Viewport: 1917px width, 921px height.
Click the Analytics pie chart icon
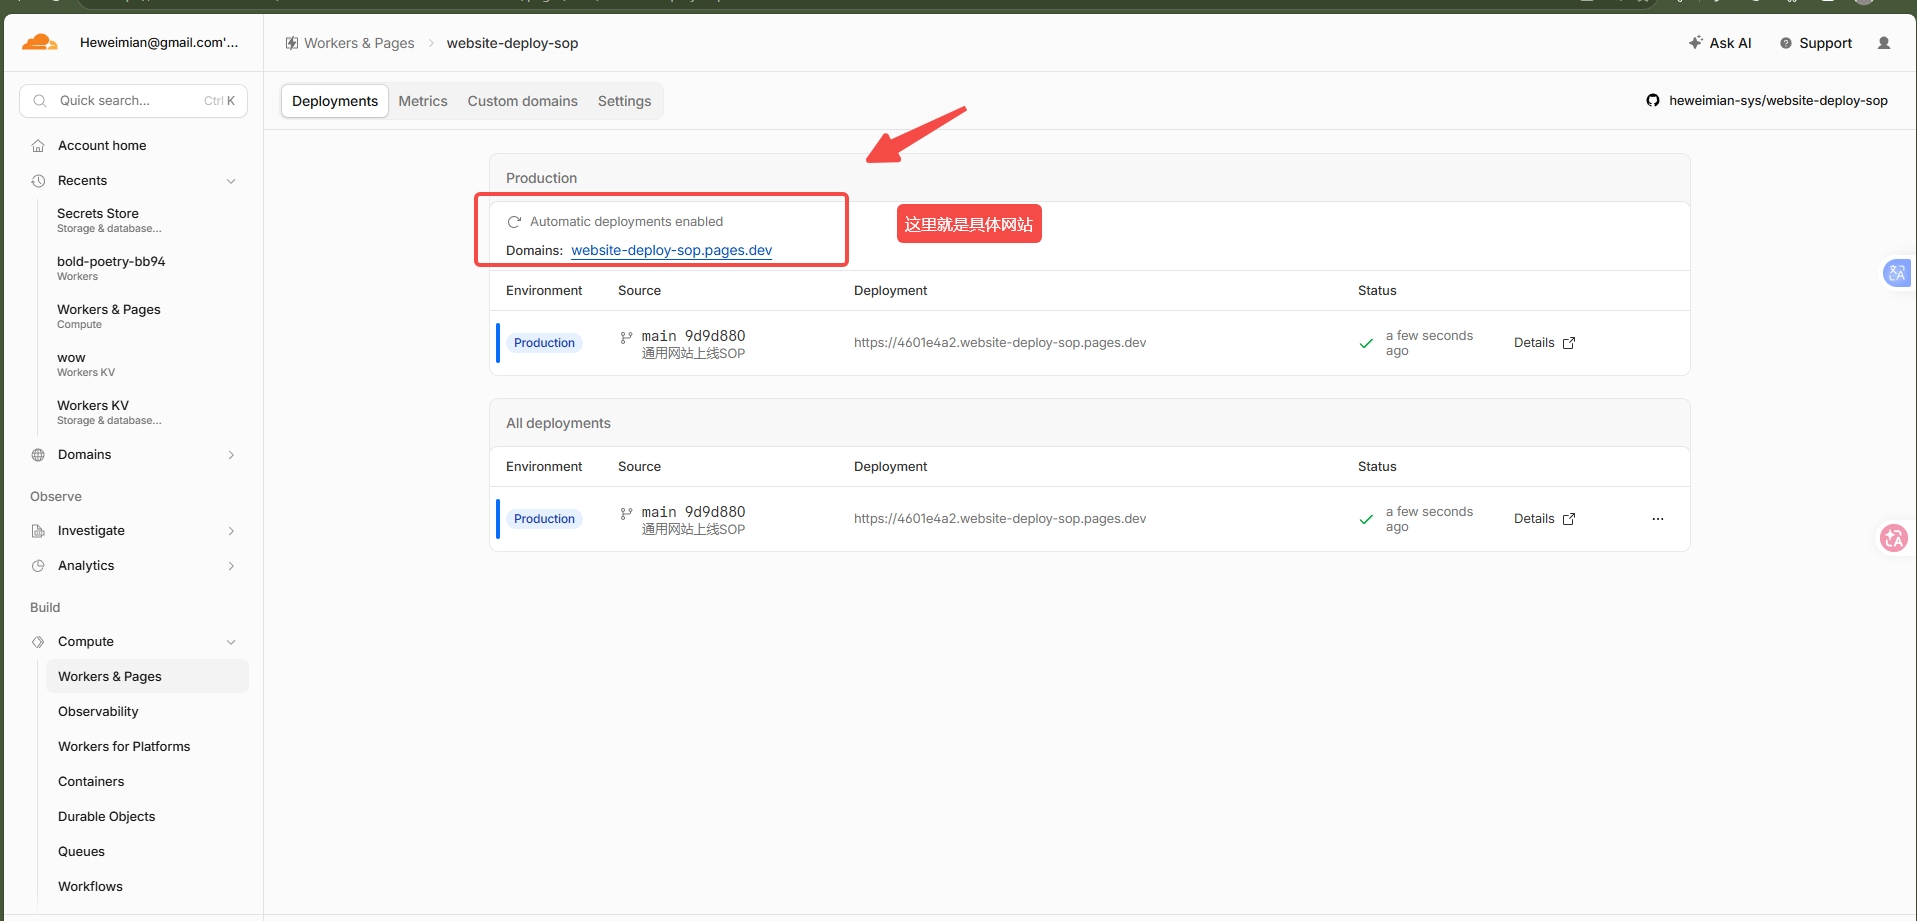[x=38, y=566]
